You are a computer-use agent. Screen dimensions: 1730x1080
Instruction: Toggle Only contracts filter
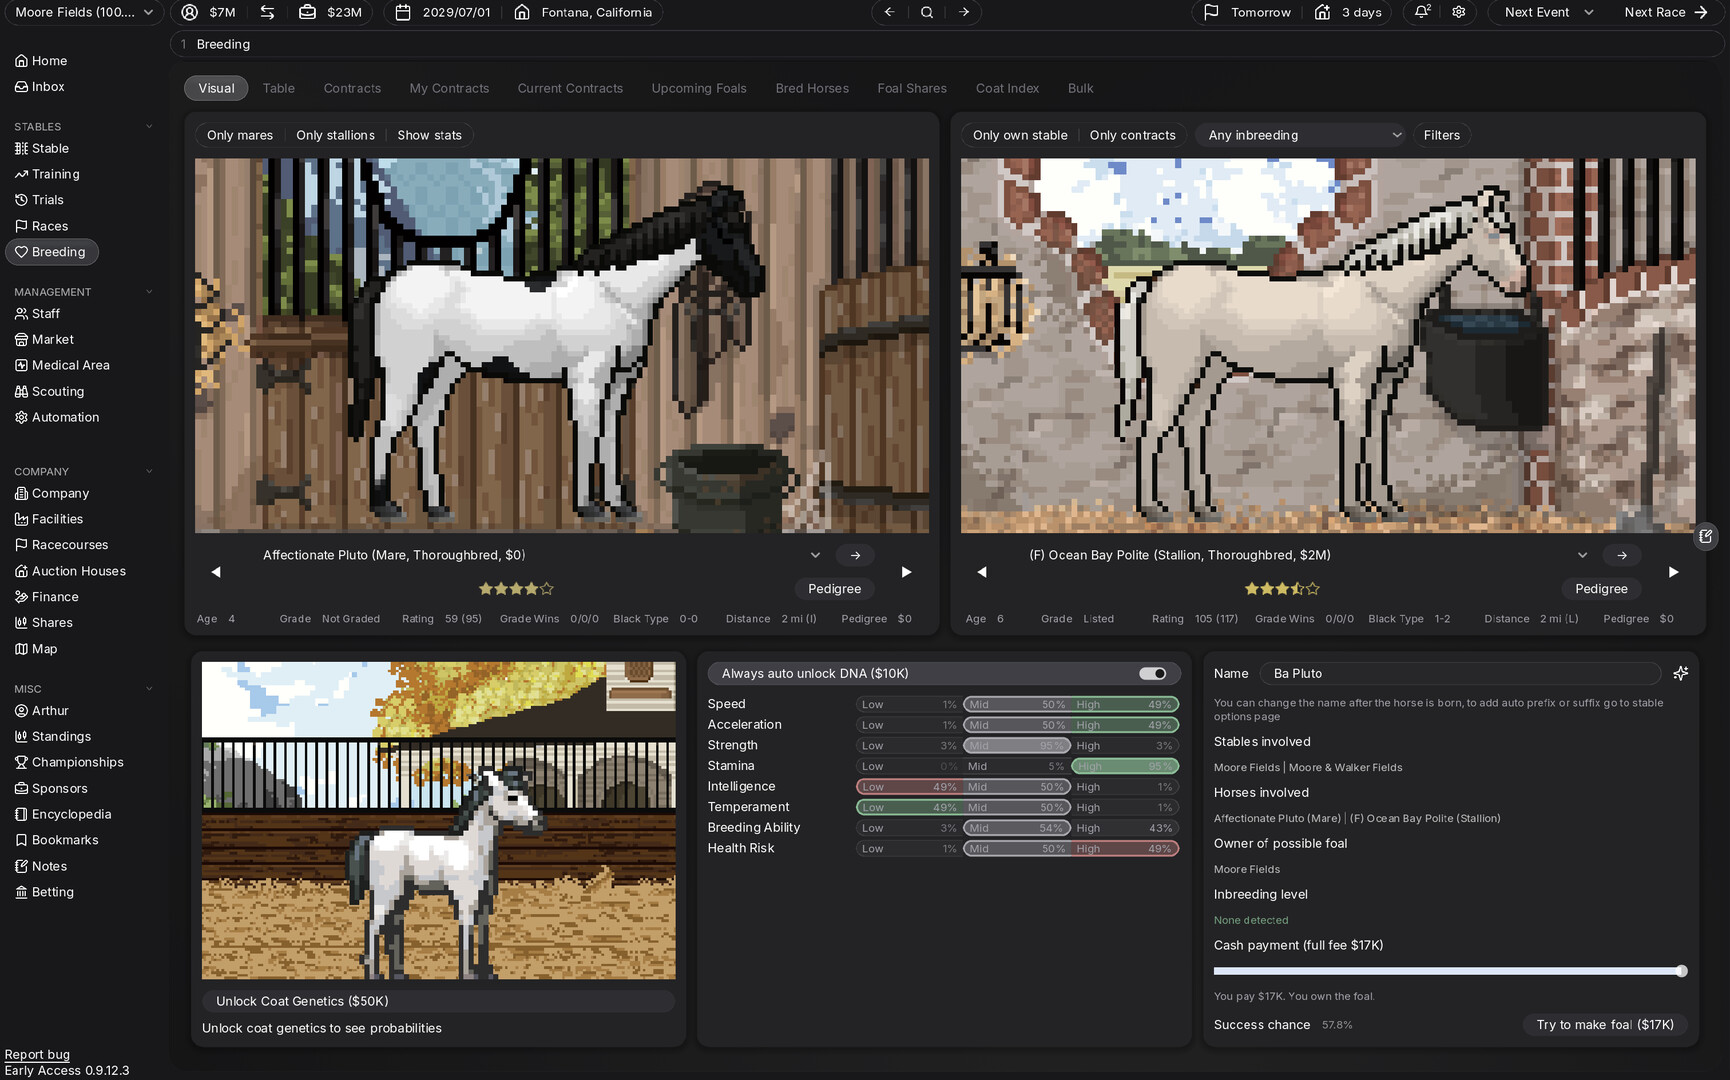coord(1132,135)
